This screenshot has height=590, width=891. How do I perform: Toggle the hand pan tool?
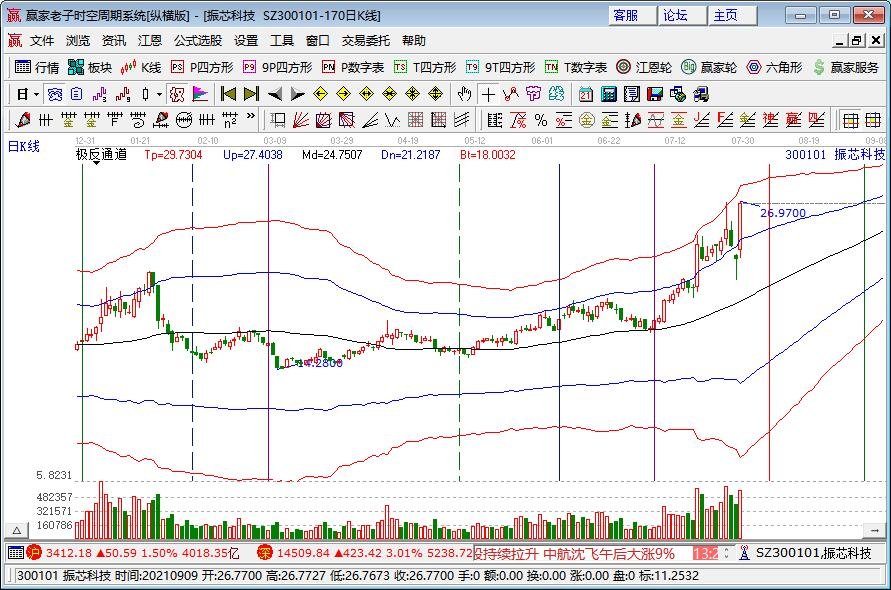click(463, 93)
